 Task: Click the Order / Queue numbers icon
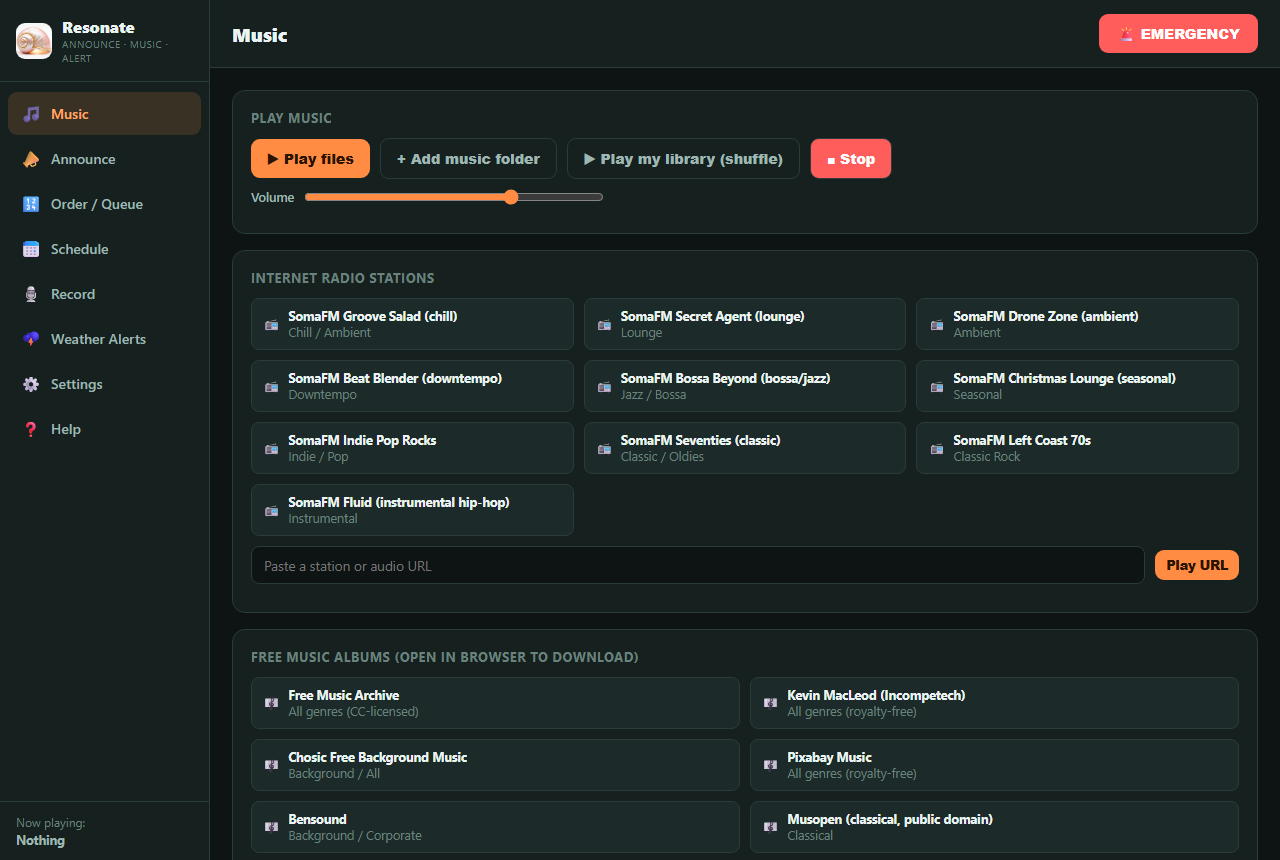pyautogui.click(x=32, y=204)
